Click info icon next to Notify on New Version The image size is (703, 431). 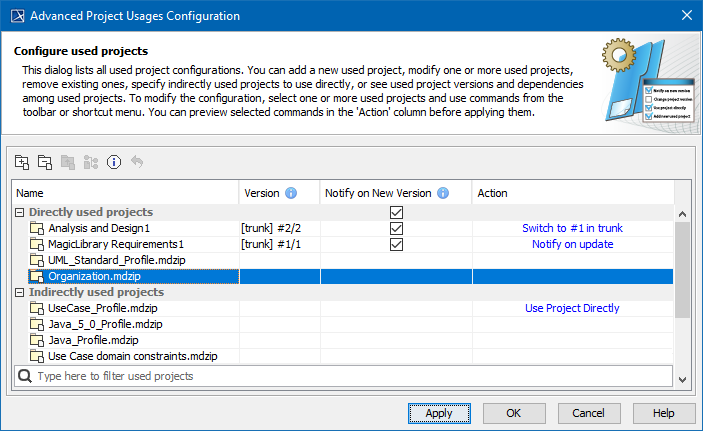point(443,192)
